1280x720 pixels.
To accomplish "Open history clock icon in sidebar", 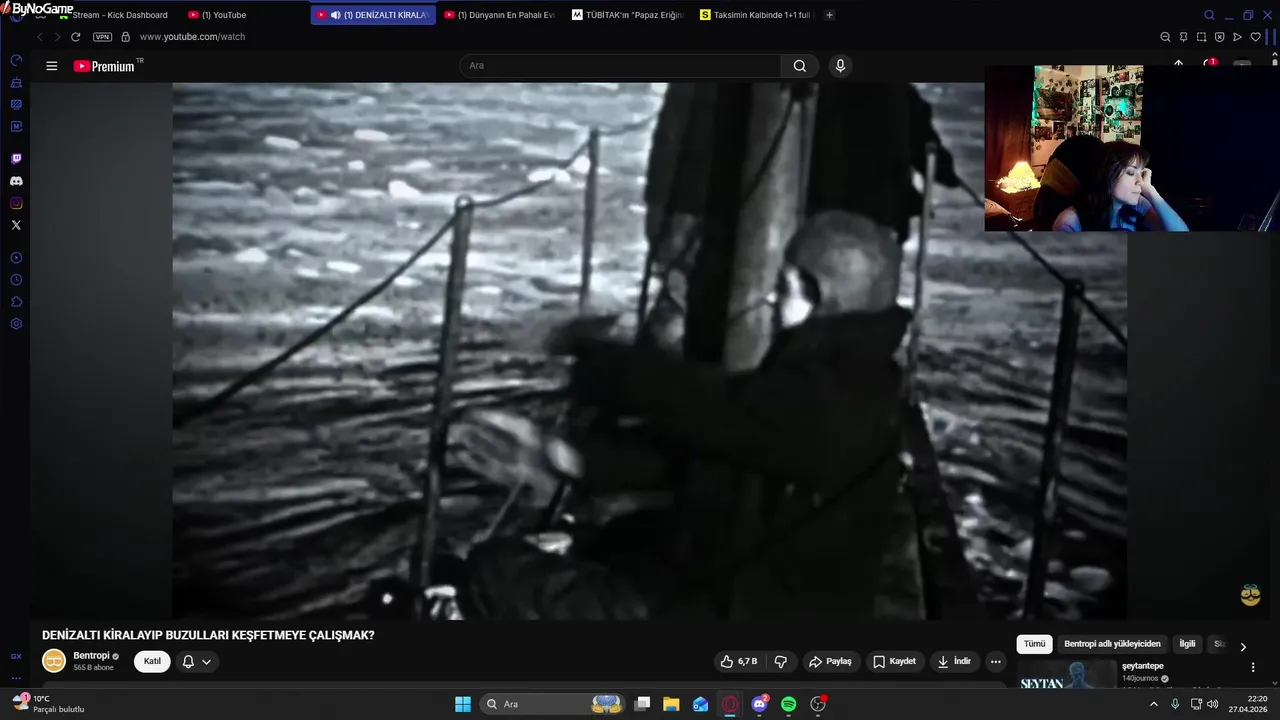I will coord(16,280).
